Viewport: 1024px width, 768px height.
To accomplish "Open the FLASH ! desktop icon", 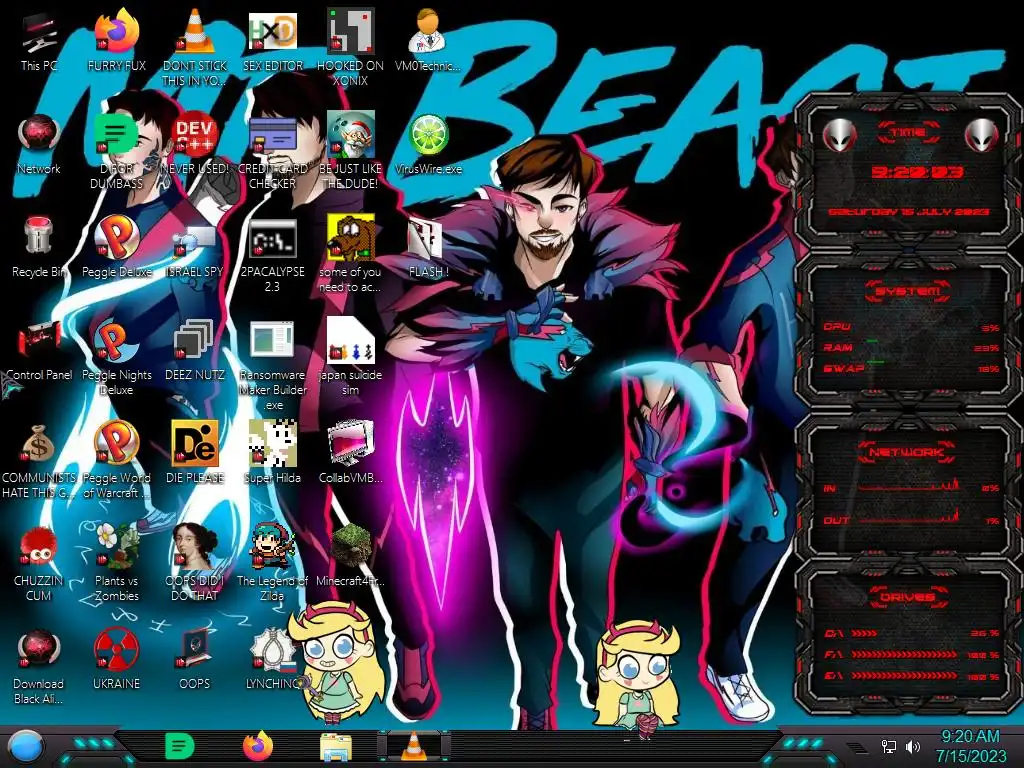I will click(428, 247).
